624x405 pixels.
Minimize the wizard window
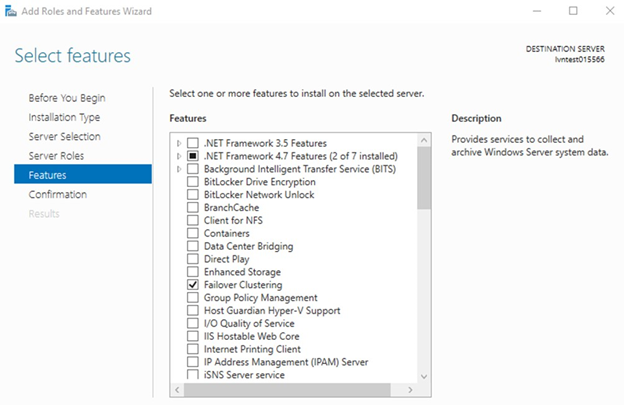tap(537, 11)
